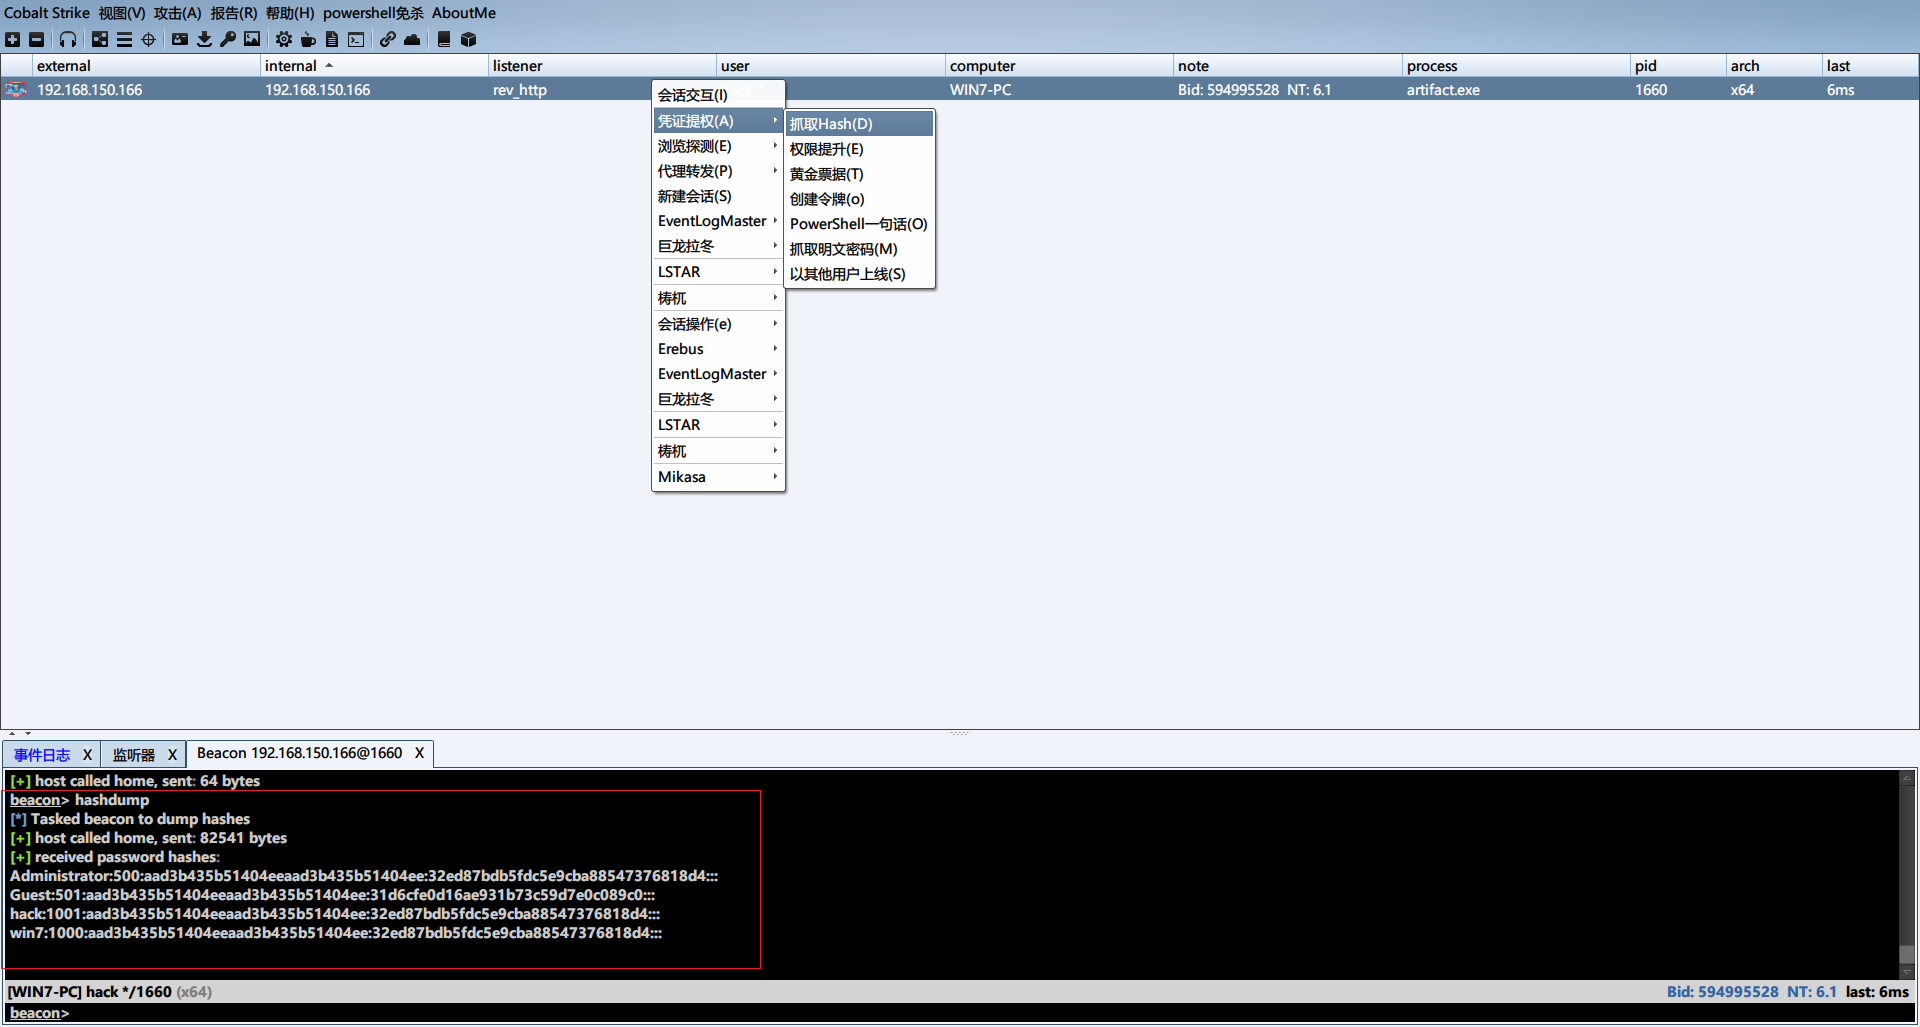This screenshot has width=1920, height=1027.
Task: Click the coffee cup Java applet icon
Action: click(308, 39)
